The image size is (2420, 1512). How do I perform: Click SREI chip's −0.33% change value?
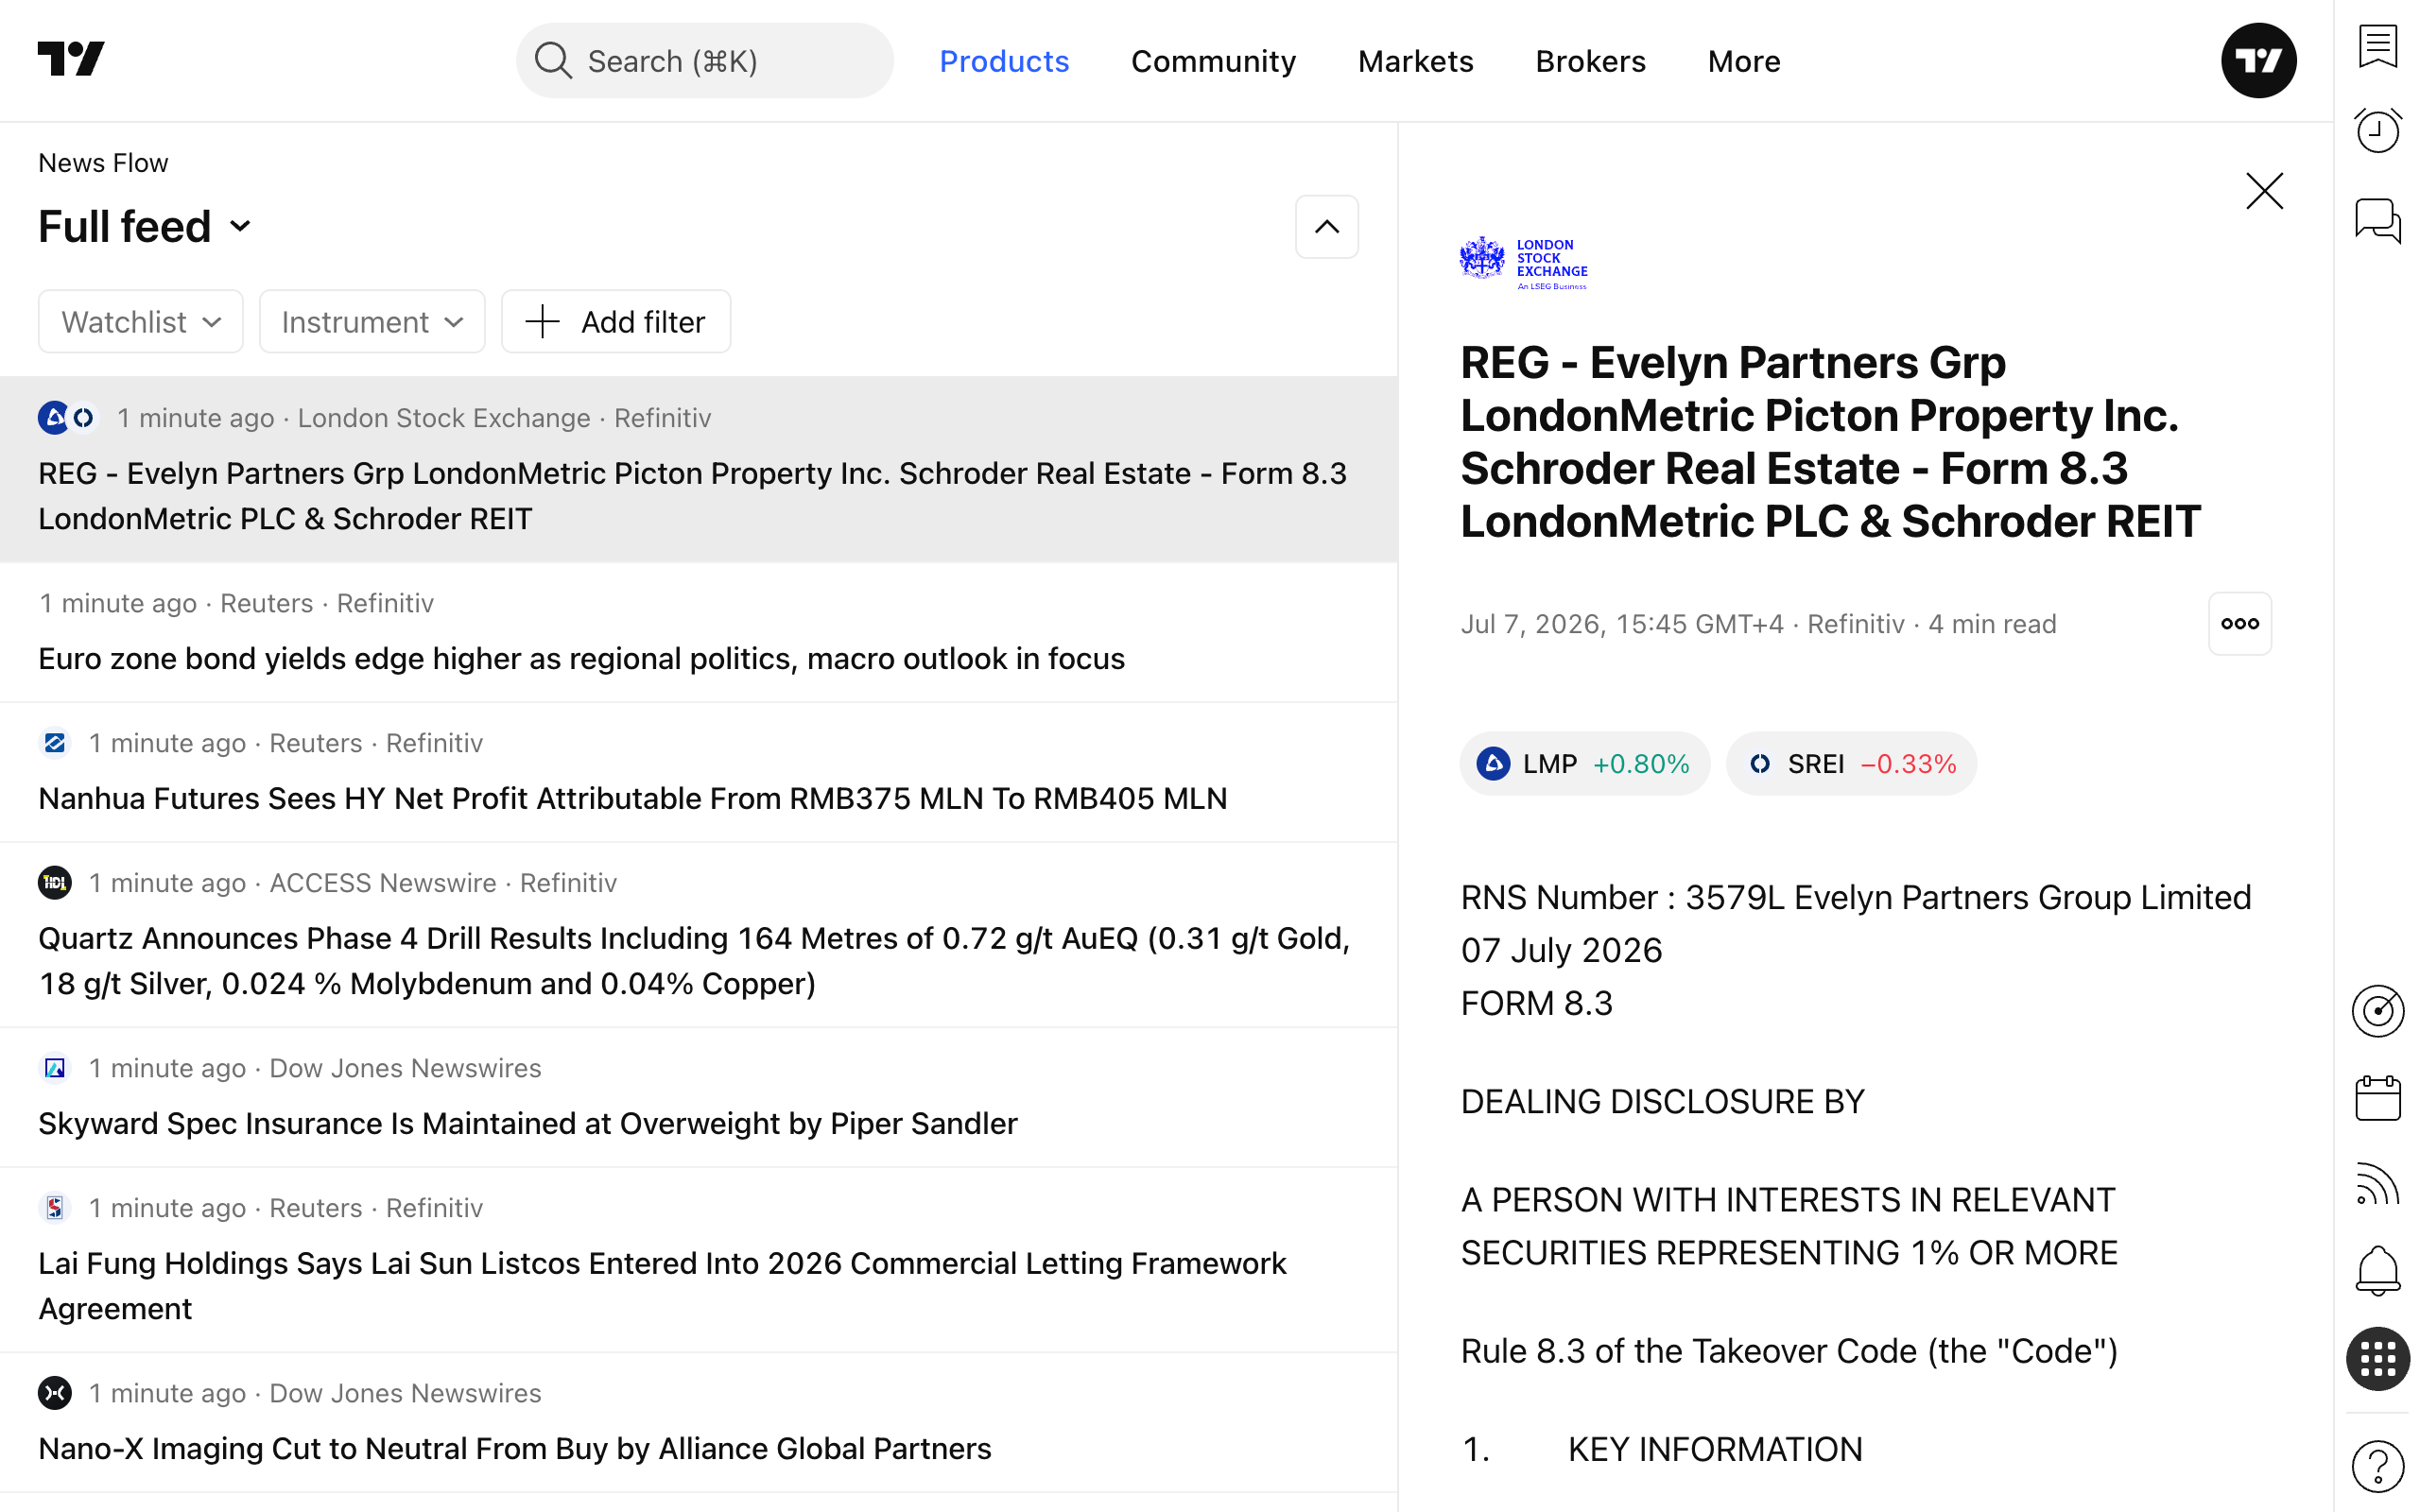point(1908,764)
